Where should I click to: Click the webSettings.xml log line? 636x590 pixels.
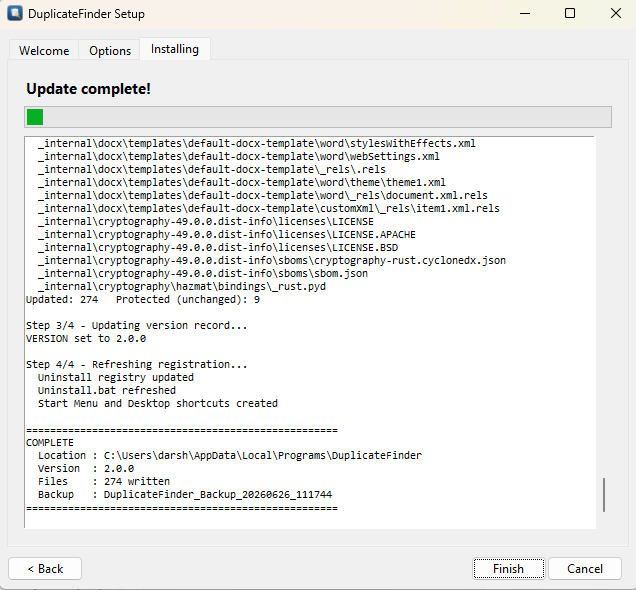point(238,157)
